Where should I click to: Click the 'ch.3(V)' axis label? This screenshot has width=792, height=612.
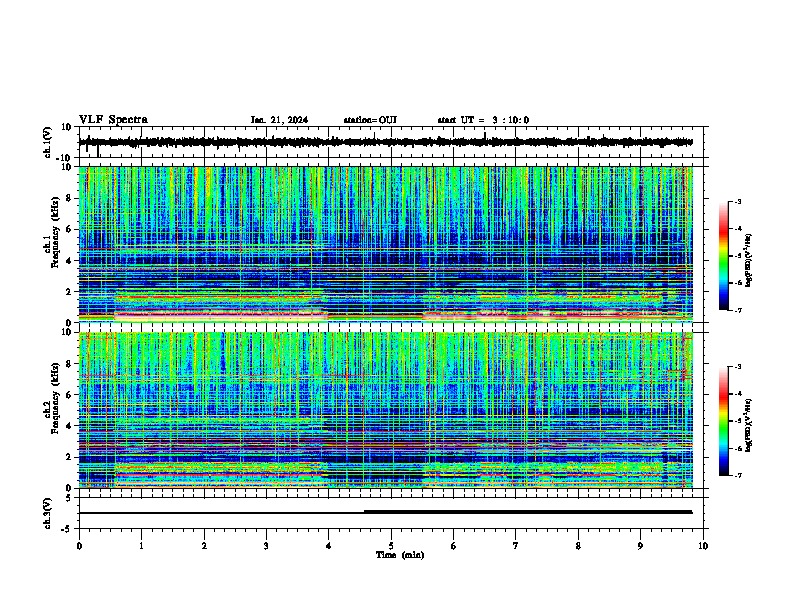point(48,513)
